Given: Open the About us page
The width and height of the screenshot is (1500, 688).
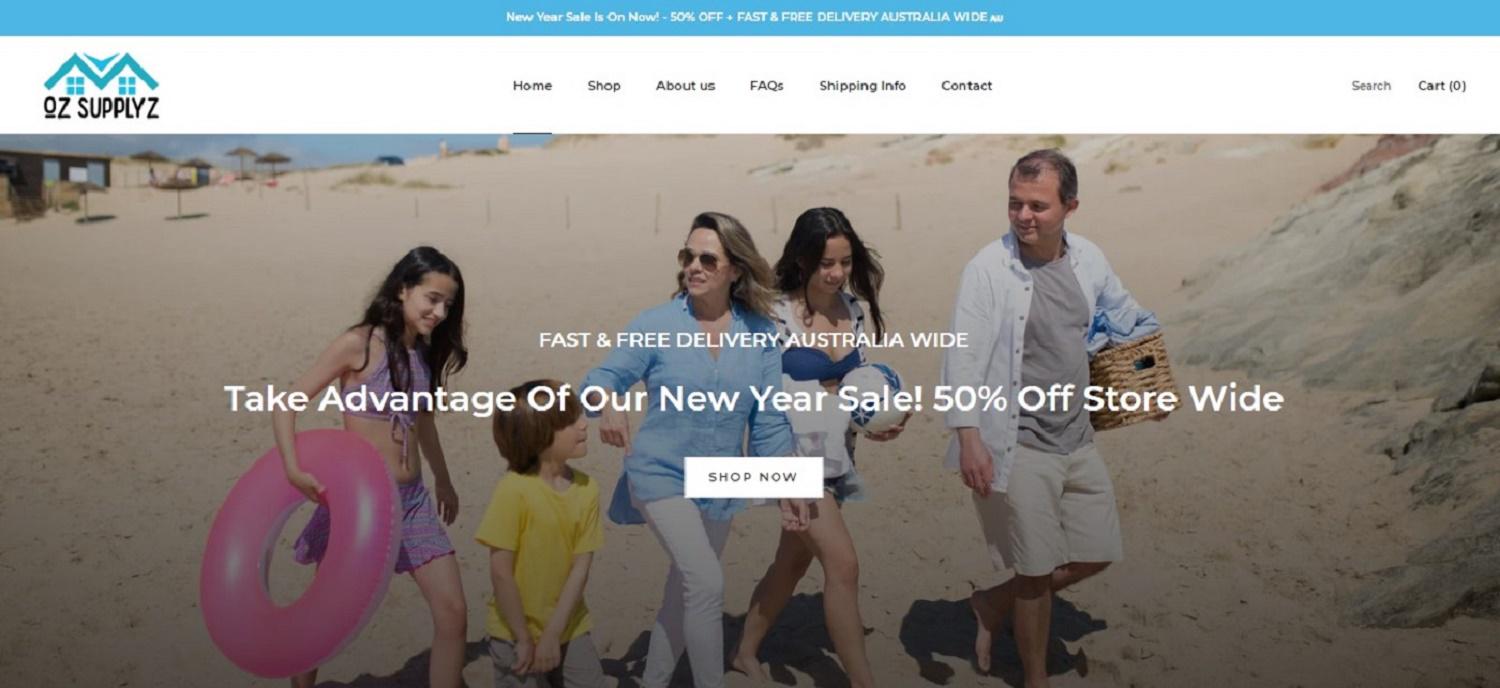Looking at the screenshot, I should pos(685,86).
